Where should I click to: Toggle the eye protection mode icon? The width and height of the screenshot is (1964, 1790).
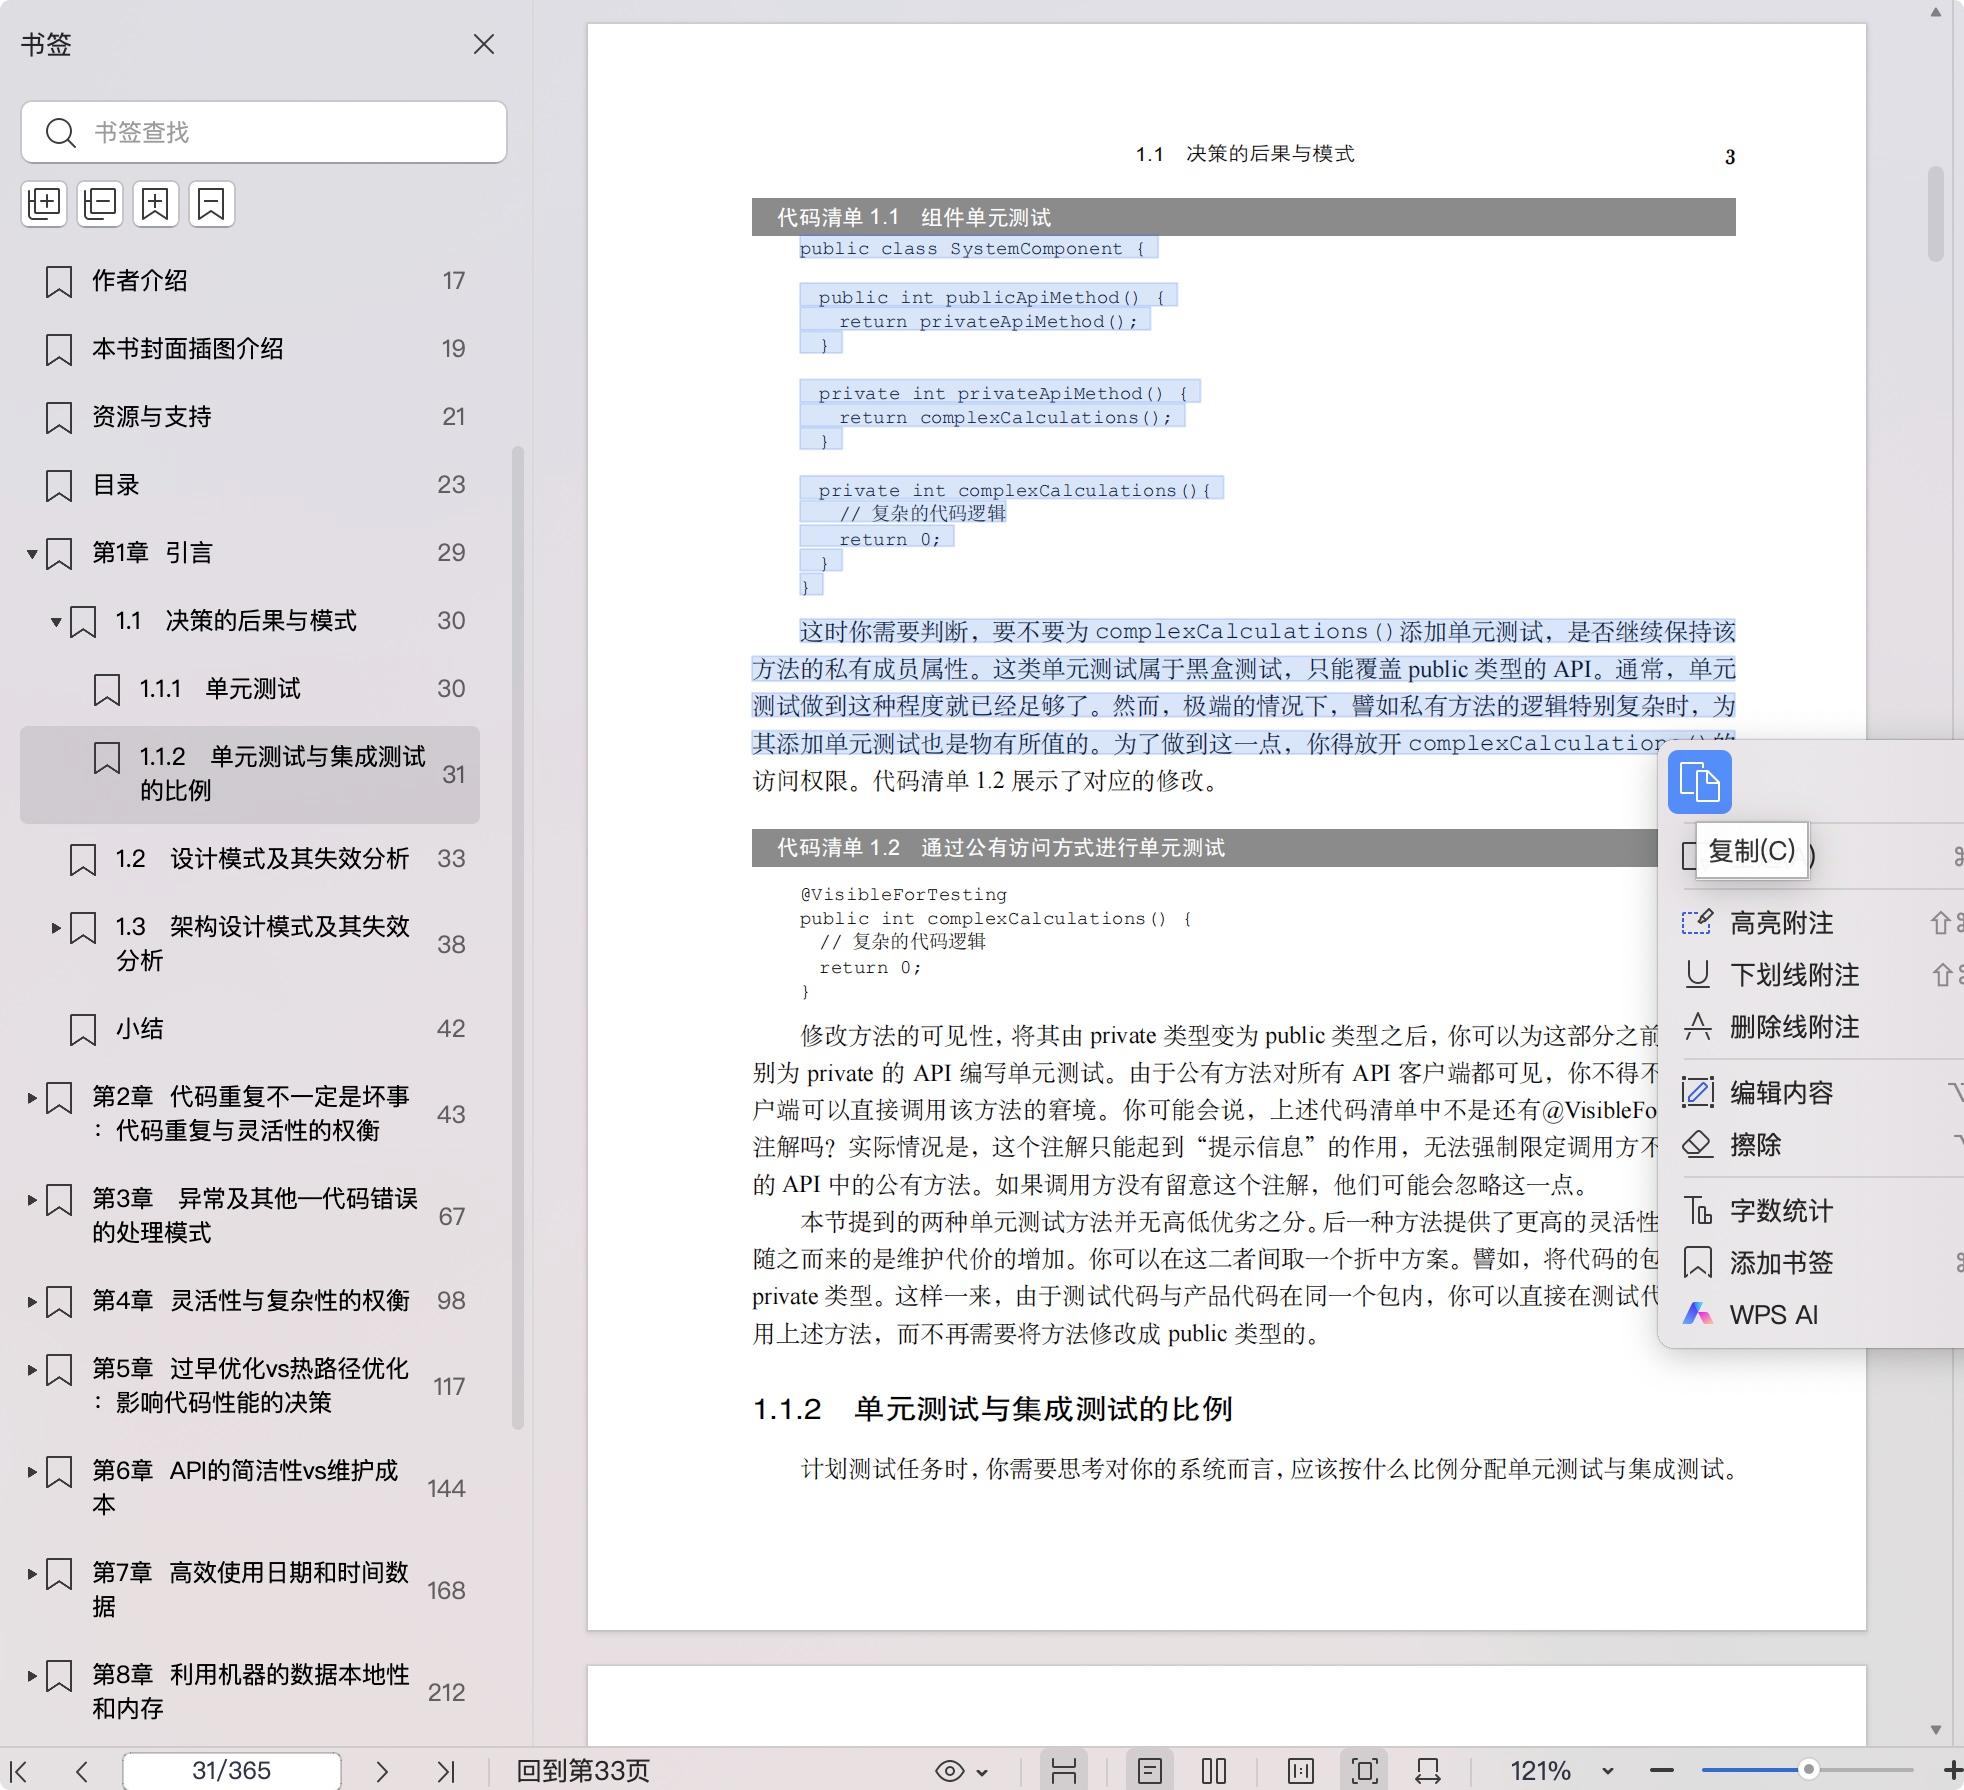pos(949,1771)
